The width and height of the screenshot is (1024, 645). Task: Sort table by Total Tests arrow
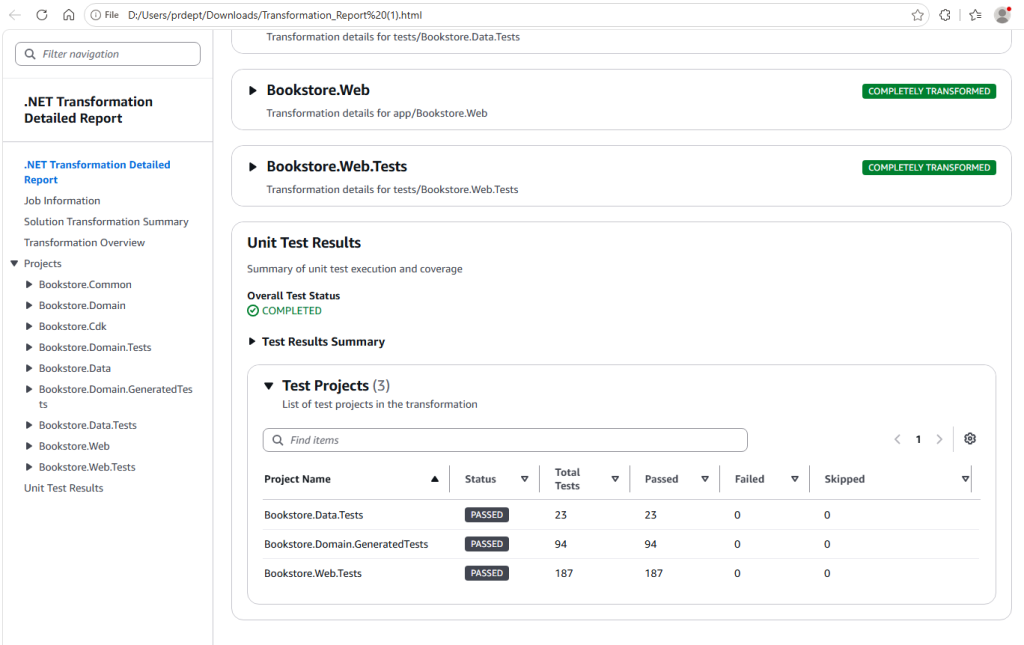[615, 479]
